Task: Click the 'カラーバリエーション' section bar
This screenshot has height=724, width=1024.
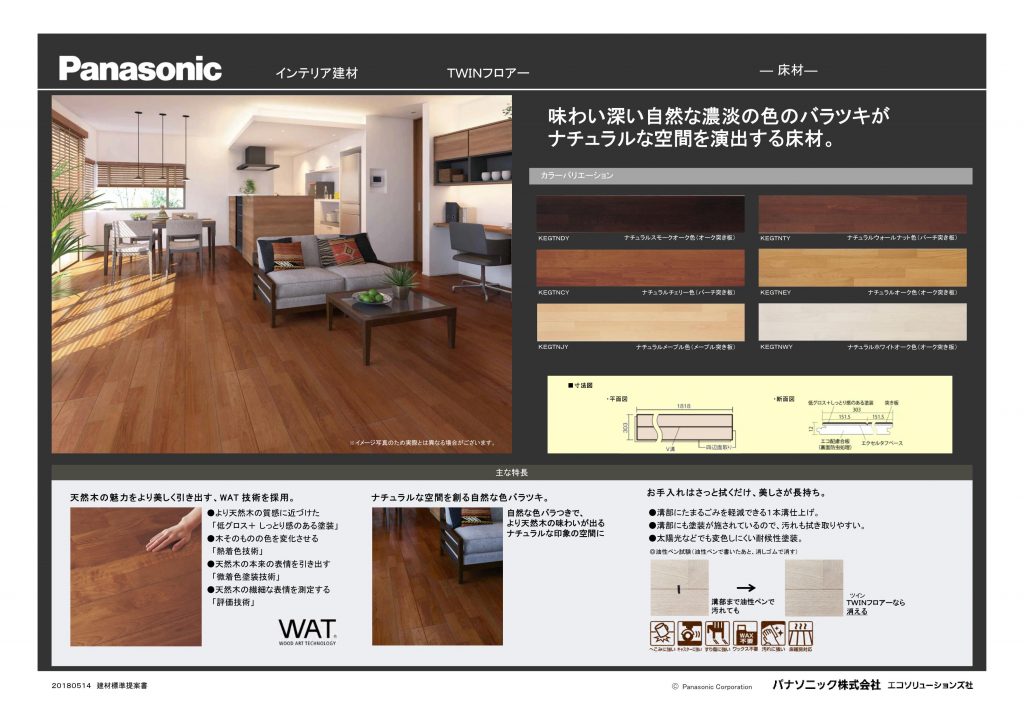Action: click(750, 176)
